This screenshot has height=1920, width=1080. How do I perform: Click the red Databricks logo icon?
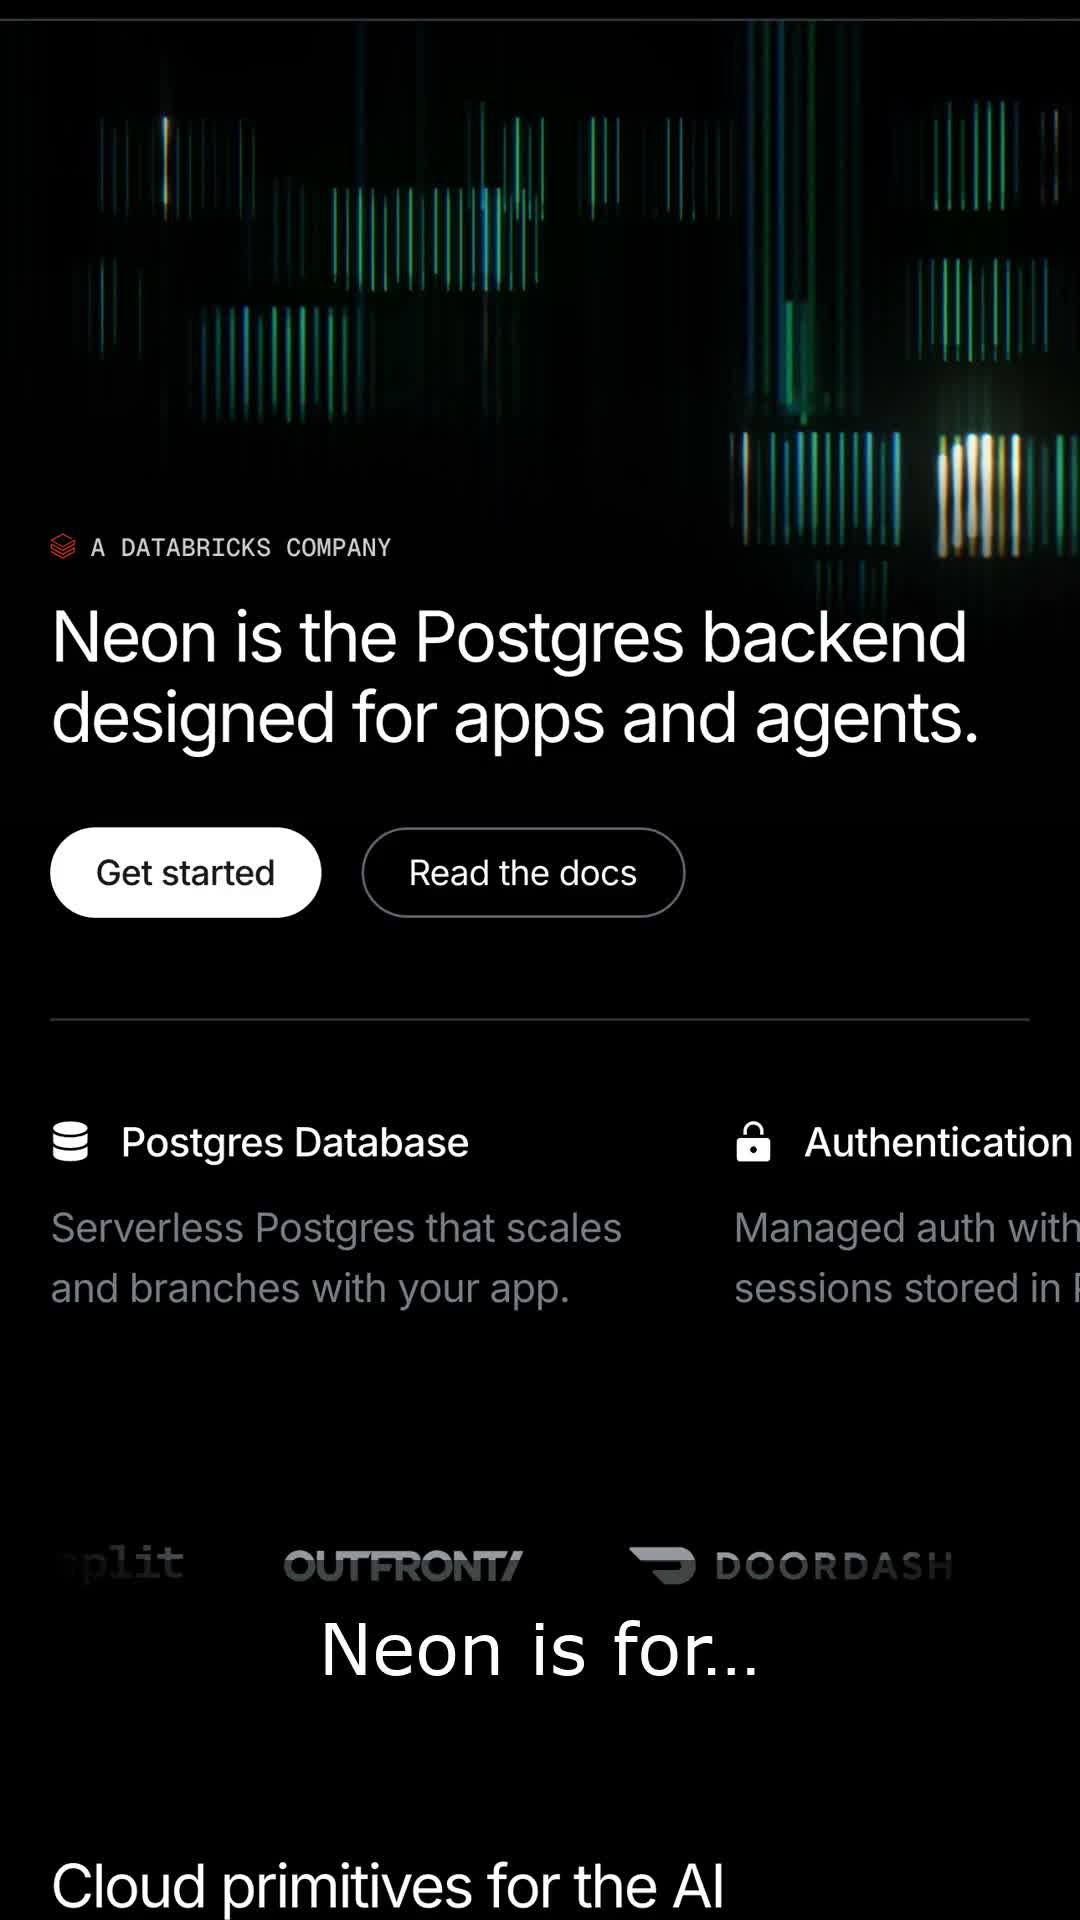pyautogui.click(x=63, y=547)
